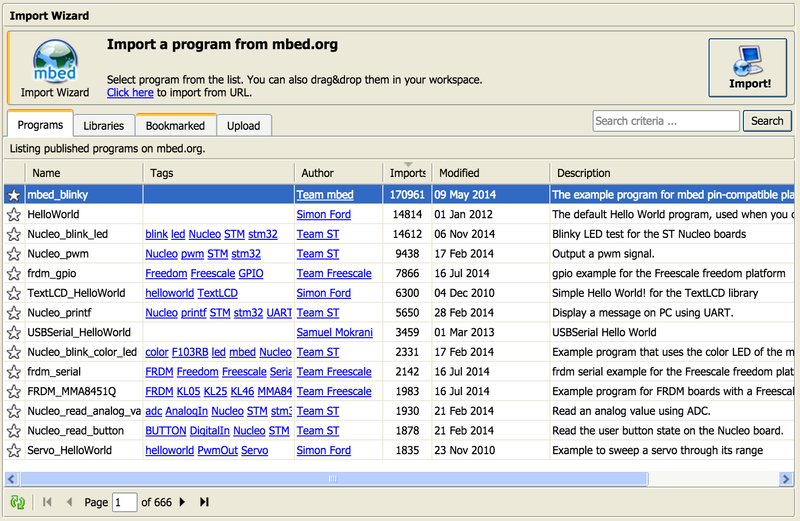Select the frdm_gpio program name

(52, 274)
